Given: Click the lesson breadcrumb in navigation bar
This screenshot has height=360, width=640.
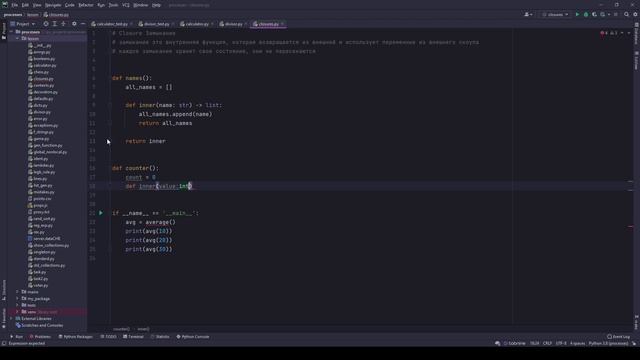Looking at the screenshot, I should point(33,15).
